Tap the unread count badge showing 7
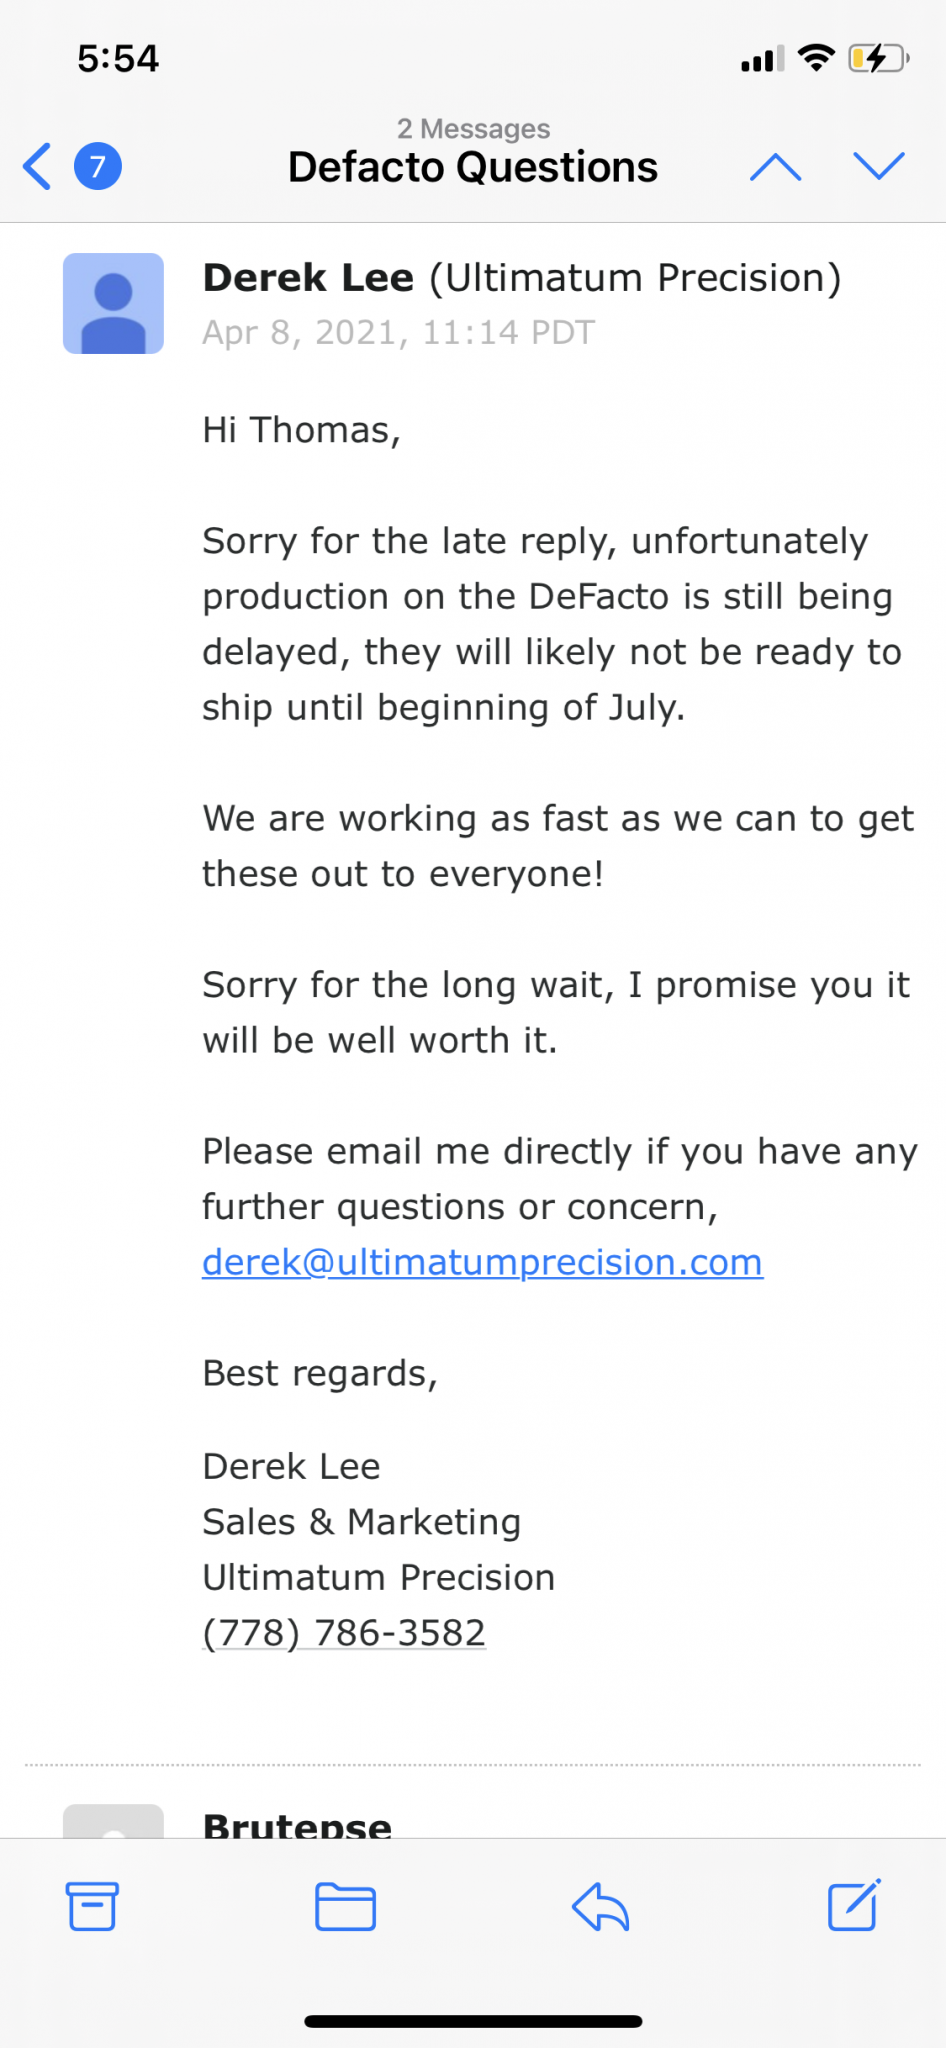Screen dimensions: 946x2048 coord(98,166)
